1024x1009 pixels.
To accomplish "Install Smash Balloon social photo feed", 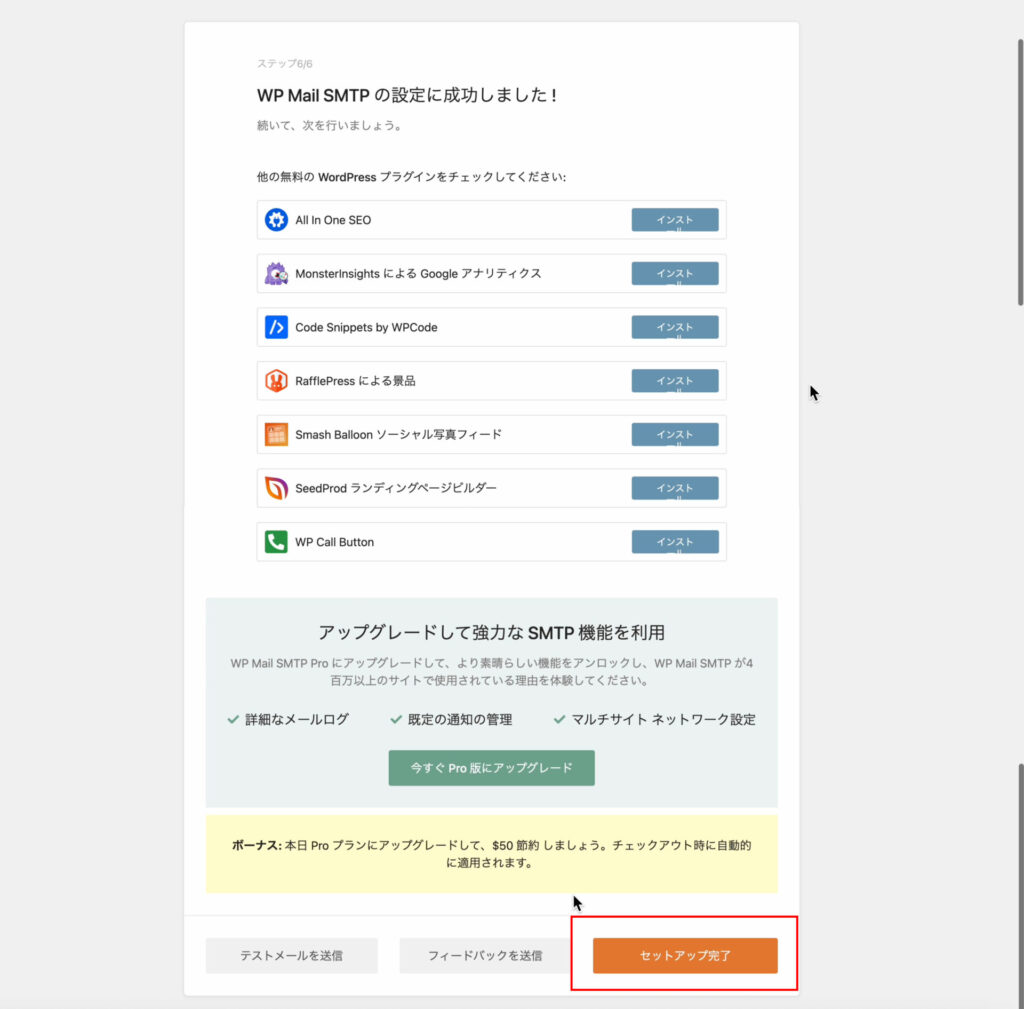I will (675, 434).
